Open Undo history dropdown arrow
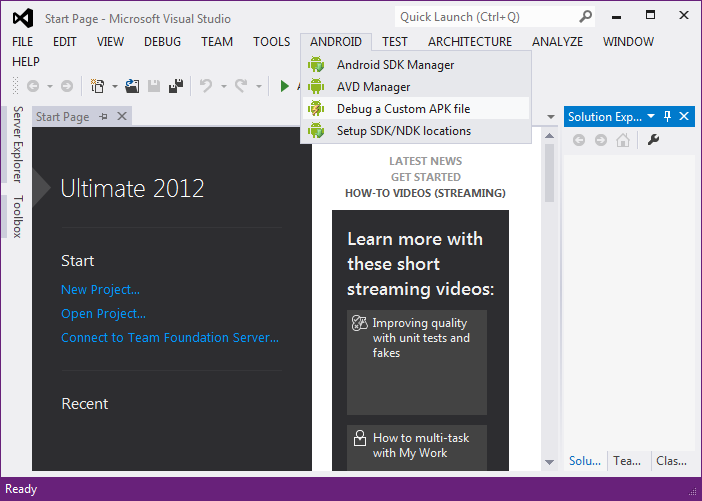The image size is (702, 501). point(223,86)
